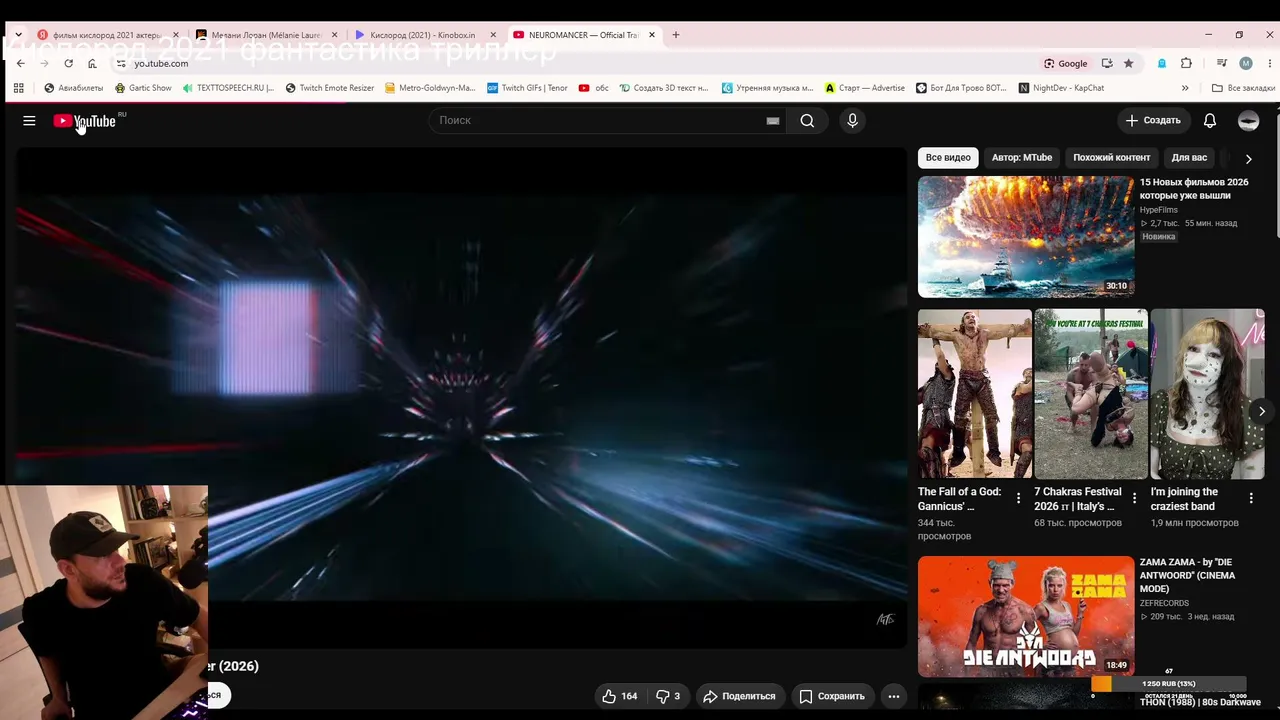Image resolution: width=1280 pixels, height=720 pixels.
Task: Open the обс bookmark
Action: [x=594, y=88]
